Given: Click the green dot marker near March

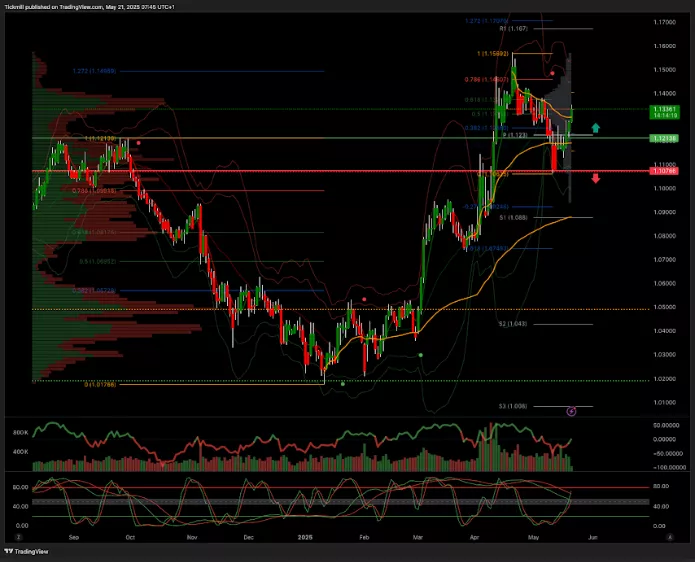Looking at the screenshot, I should click(421, 355).
